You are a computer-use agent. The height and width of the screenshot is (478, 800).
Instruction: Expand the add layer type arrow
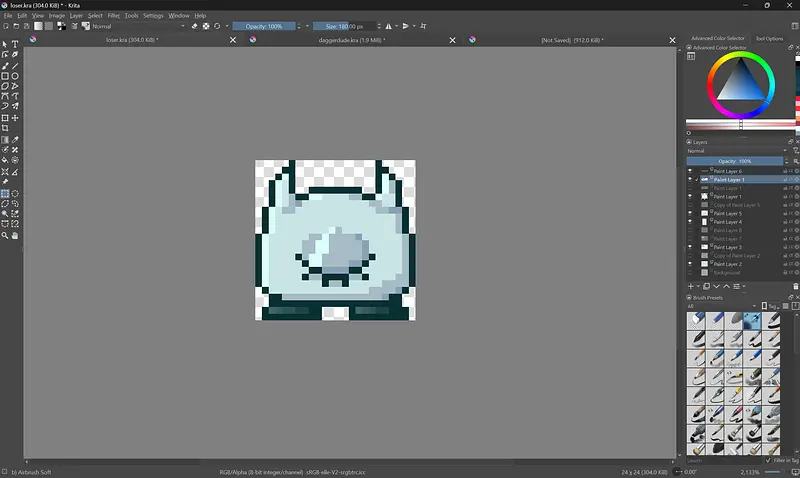click(x=699, y=286)
